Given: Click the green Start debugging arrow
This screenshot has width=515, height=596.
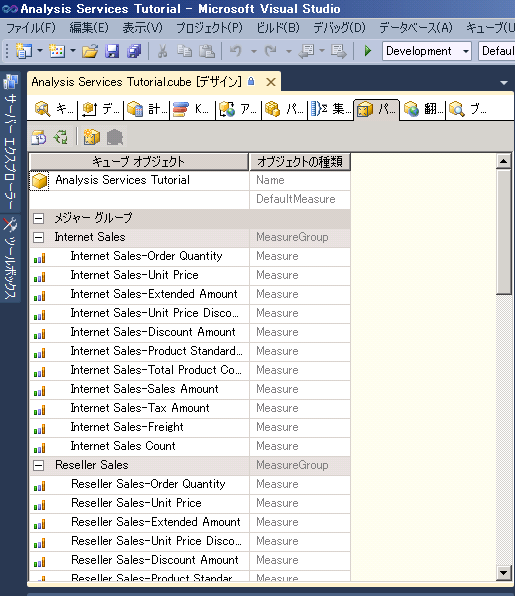Looking at the screenshot, I should (x=368, y=51).
